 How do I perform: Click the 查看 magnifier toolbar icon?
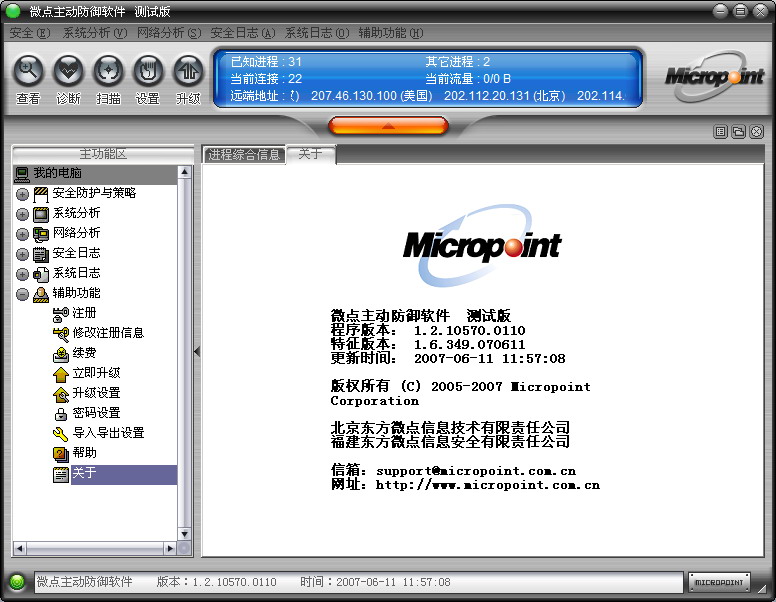[28, 71]
